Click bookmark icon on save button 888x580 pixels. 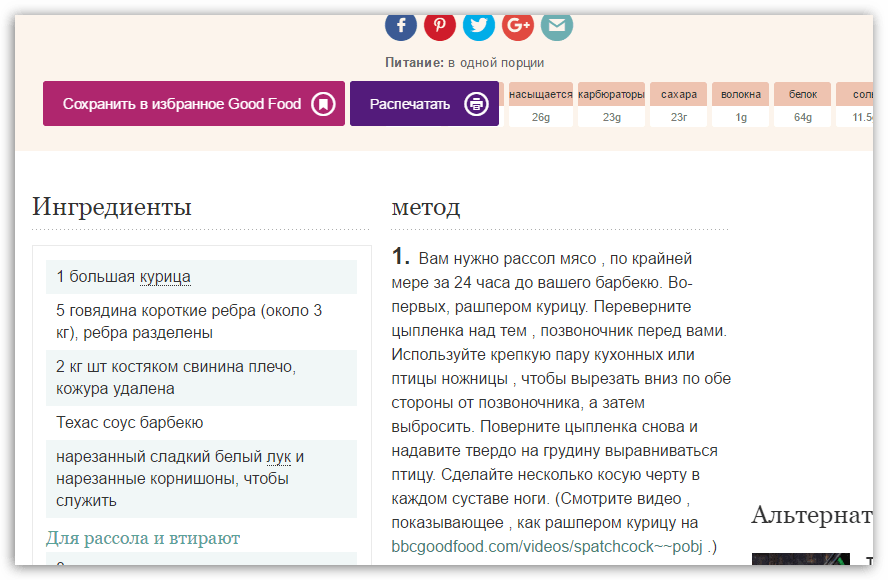322,104
